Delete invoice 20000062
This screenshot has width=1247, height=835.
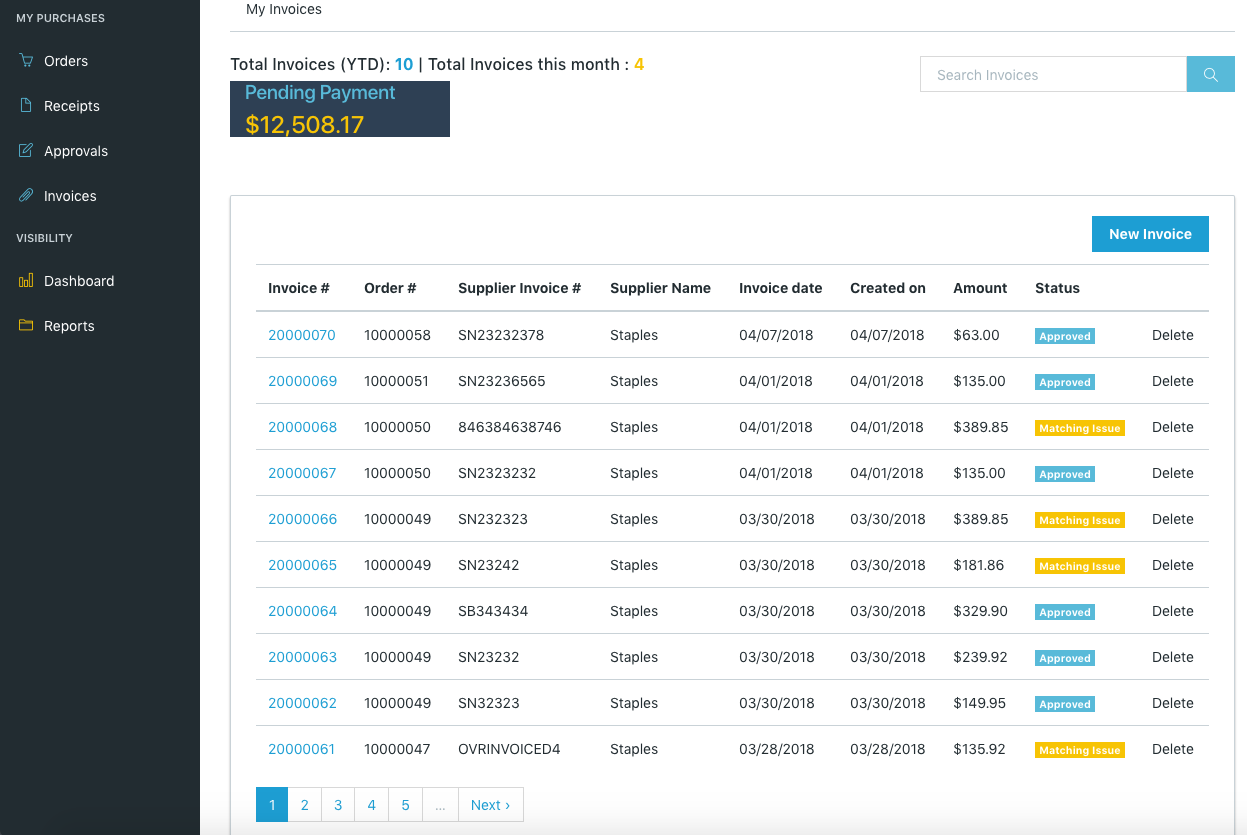click(1173, 703)
